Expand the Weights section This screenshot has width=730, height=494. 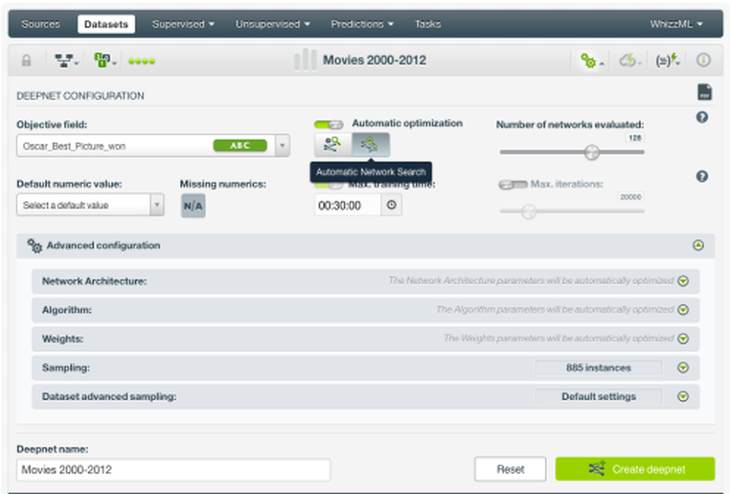click(683, 339)
